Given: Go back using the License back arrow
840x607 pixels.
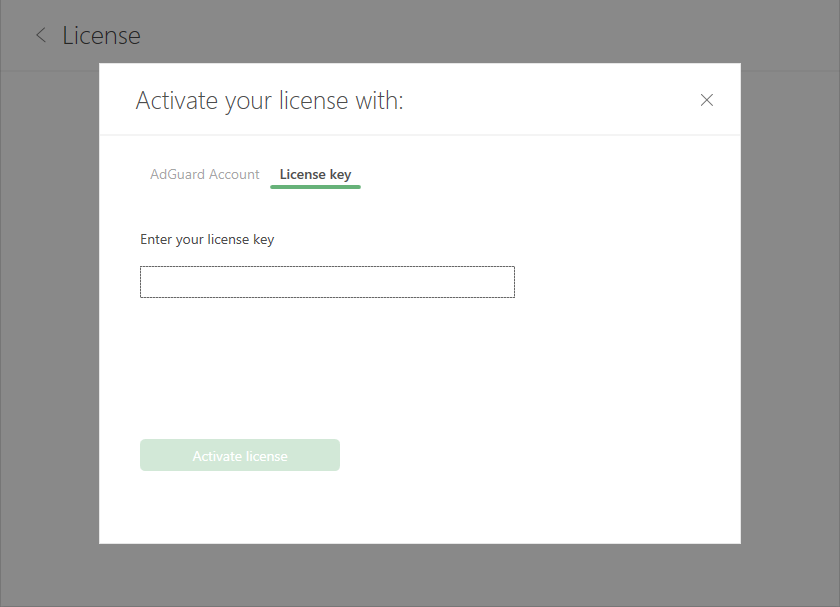Looking at the screenshot, I should point(41,35).
